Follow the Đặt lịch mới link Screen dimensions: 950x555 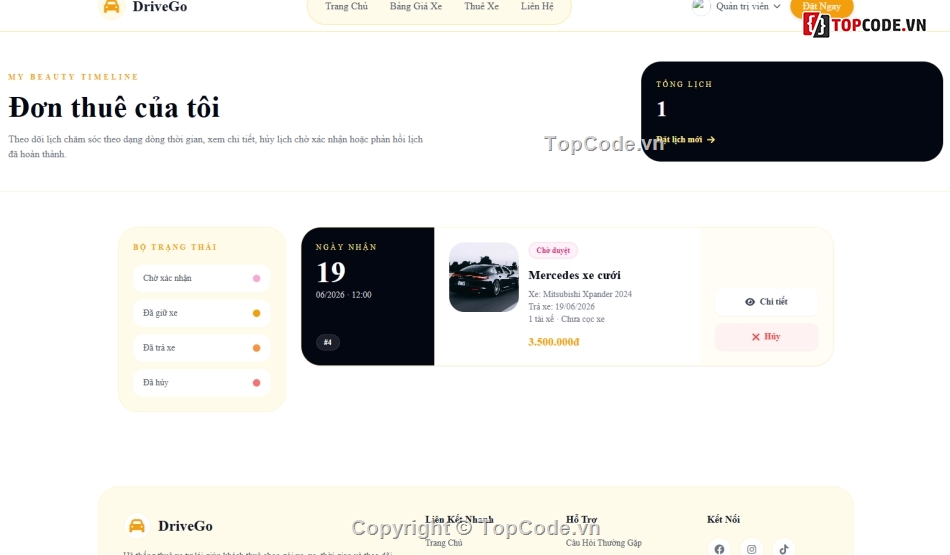[x=685, y=139]
